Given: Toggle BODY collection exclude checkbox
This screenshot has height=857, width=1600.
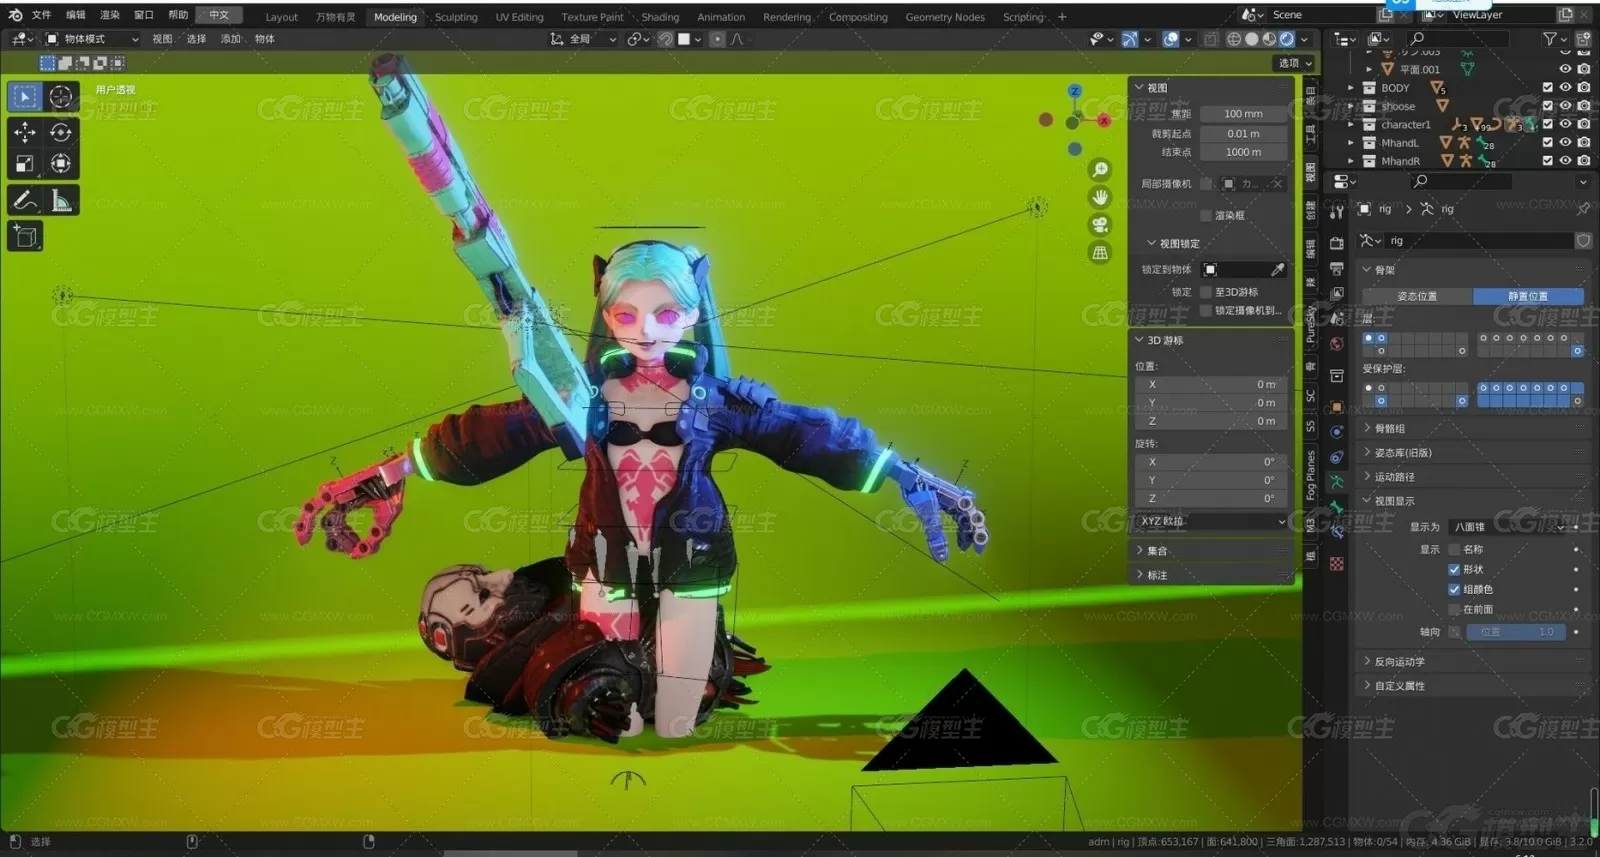Looking at the screenshot, I should [x=1548, y=88].
